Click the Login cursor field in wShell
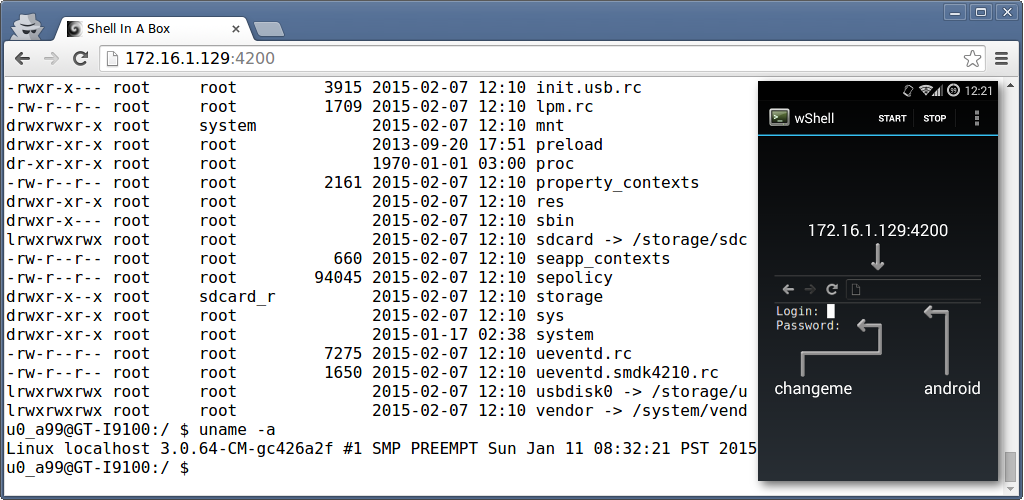This screenshot has width=1024, height=500. 831,311
